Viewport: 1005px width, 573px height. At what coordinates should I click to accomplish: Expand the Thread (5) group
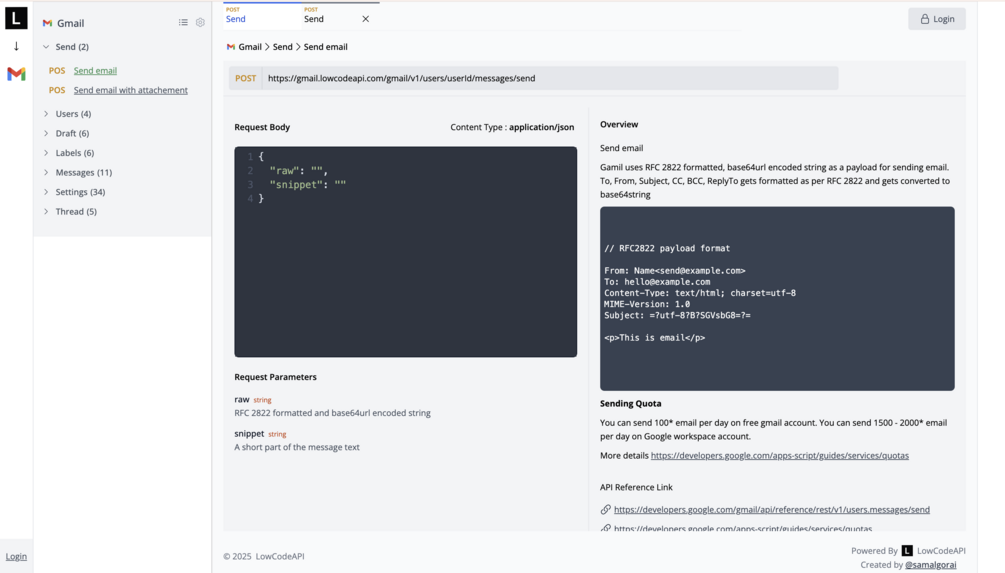click(46, 211)
